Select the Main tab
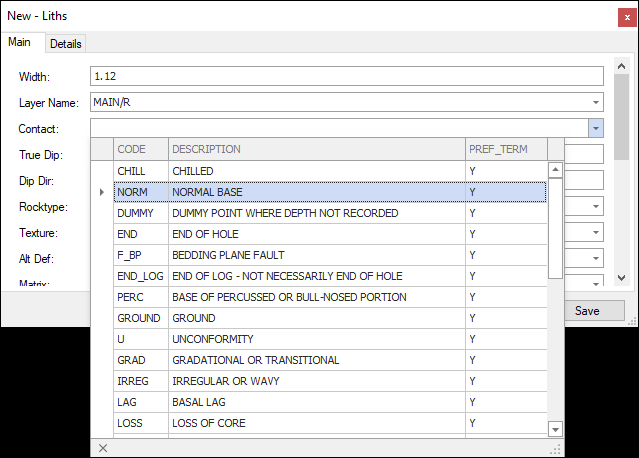 20,43
